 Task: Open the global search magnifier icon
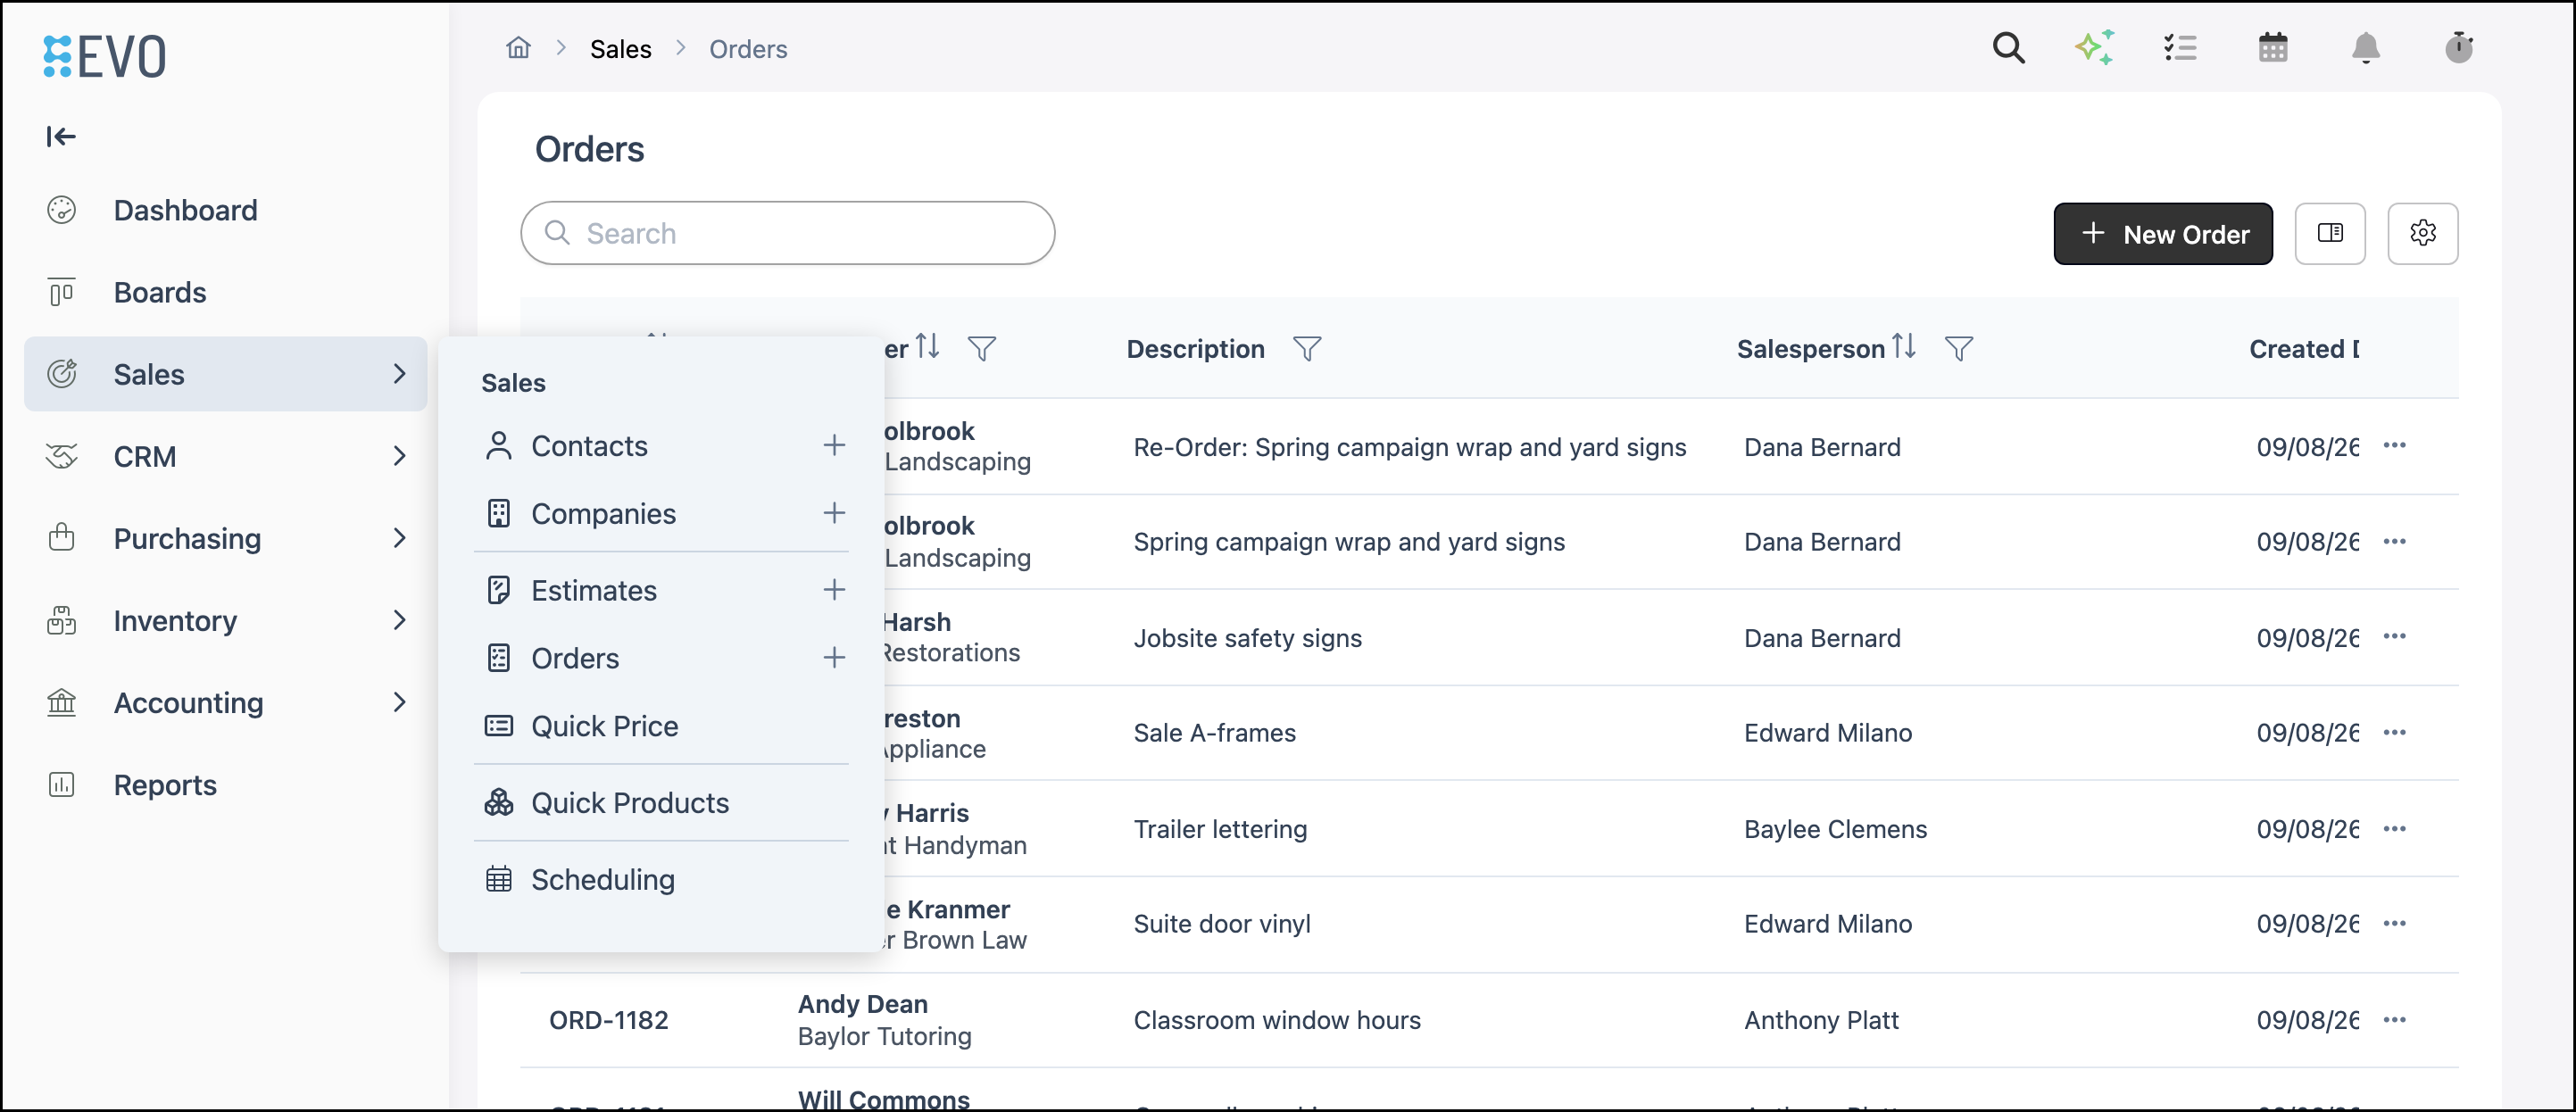pos(2008,48)
